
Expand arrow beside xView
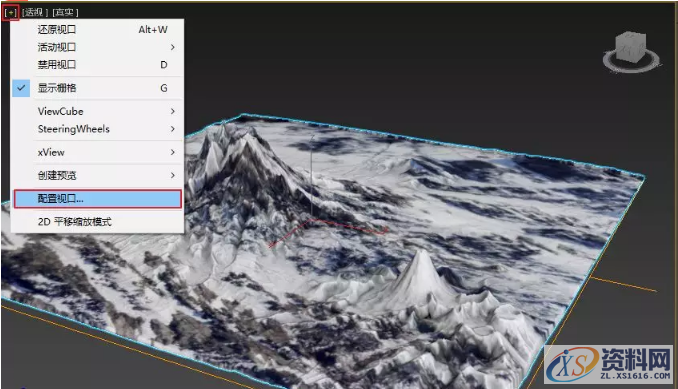click(x=173, y=153)
